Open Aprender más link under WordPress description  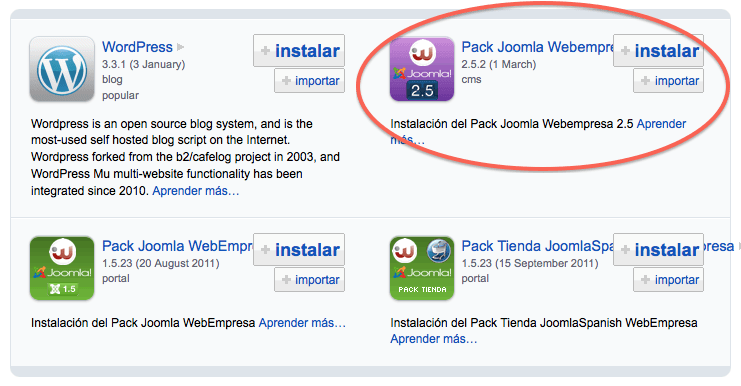[x=196, y=191]
